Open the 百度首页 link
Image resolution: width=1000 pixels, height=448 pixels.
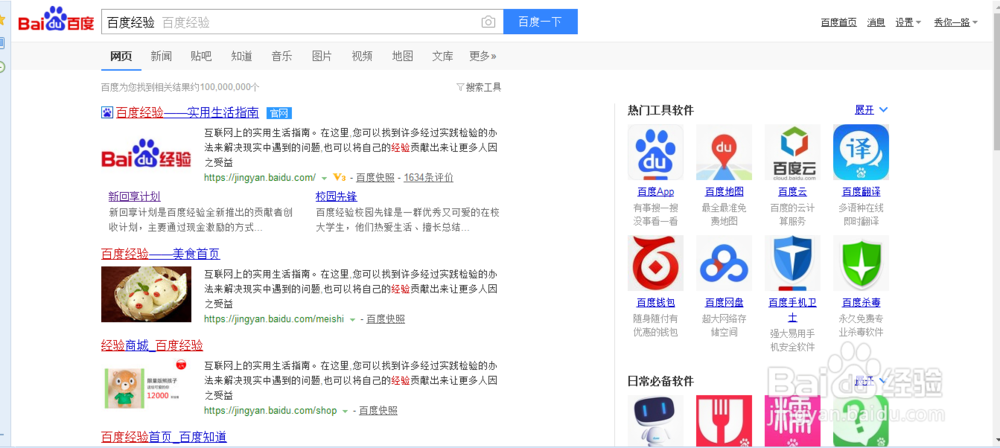tap(839, 22)
